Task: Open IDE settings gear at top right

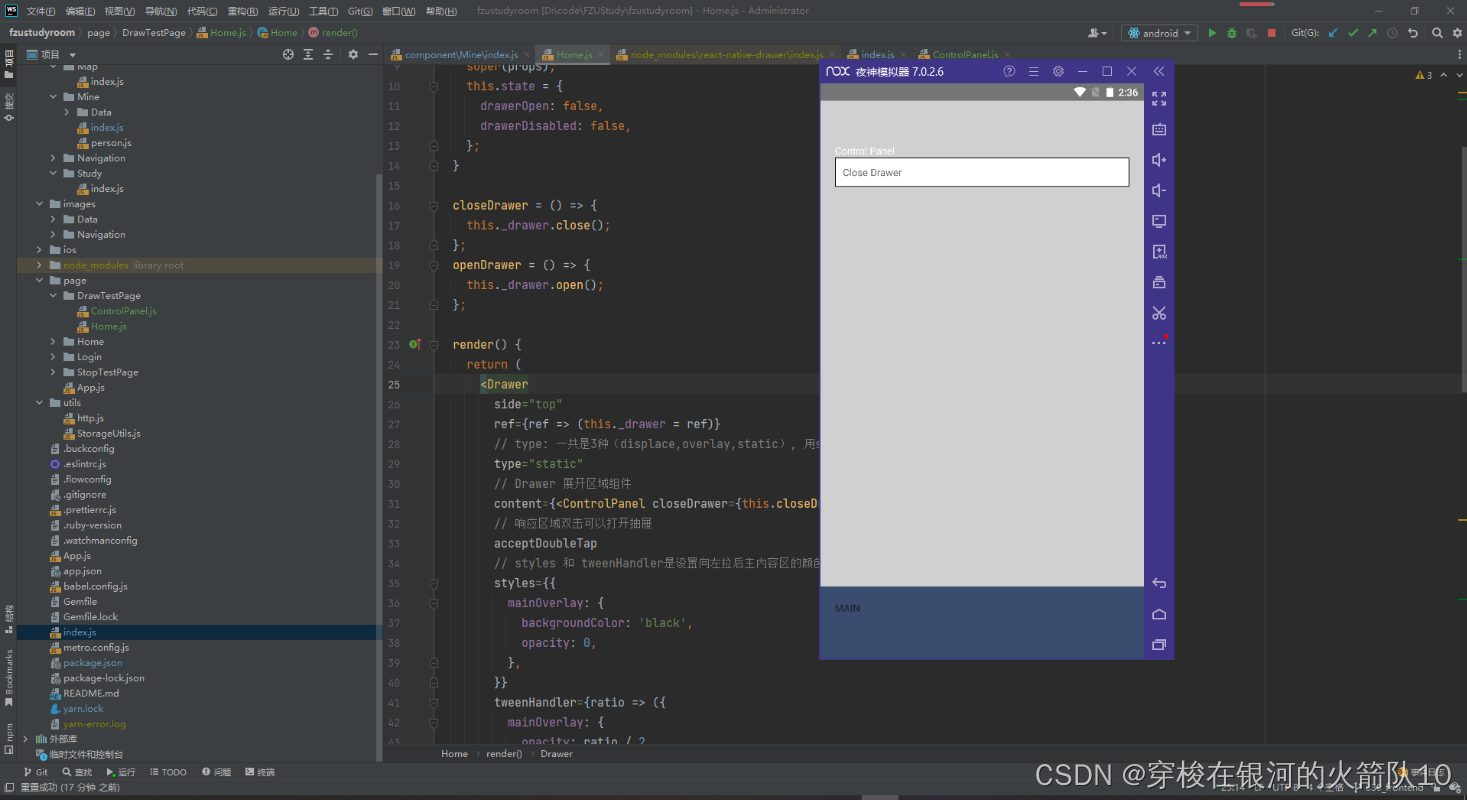Action: pyautogui.click(x=1456, y=33)
